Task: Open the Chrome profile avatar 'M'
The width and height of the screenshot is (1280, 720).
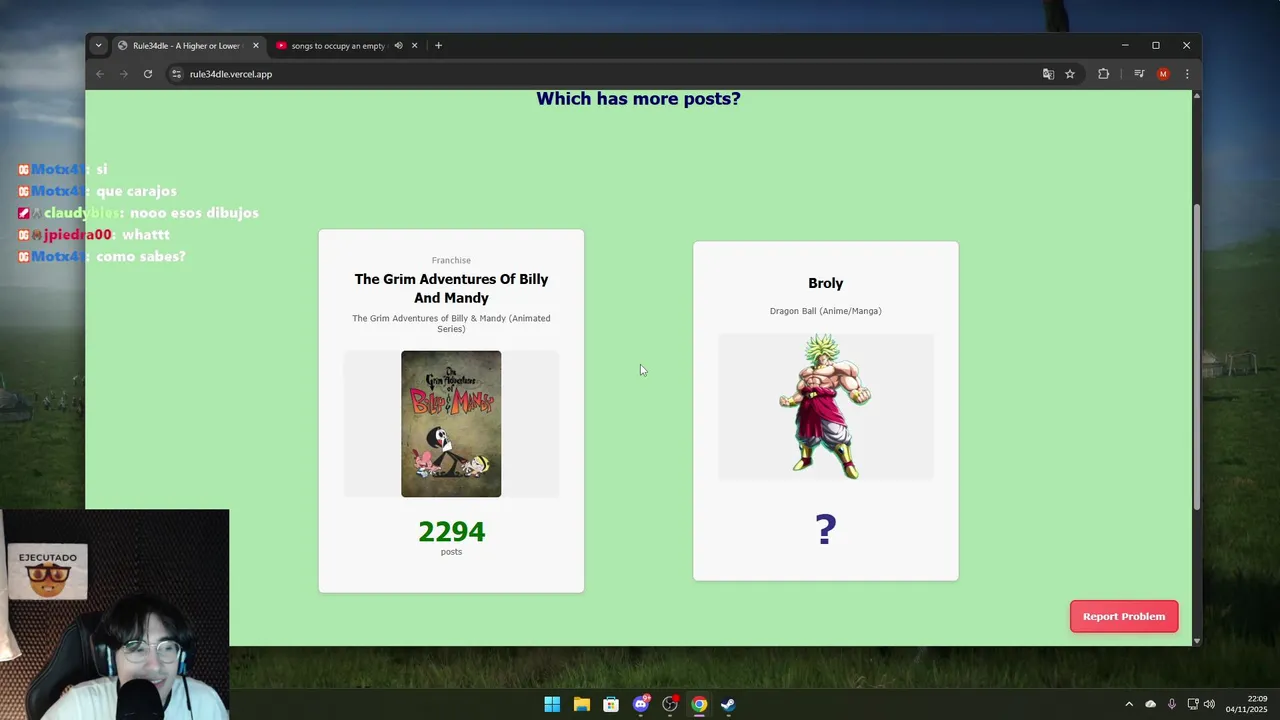Action: 1163,74
